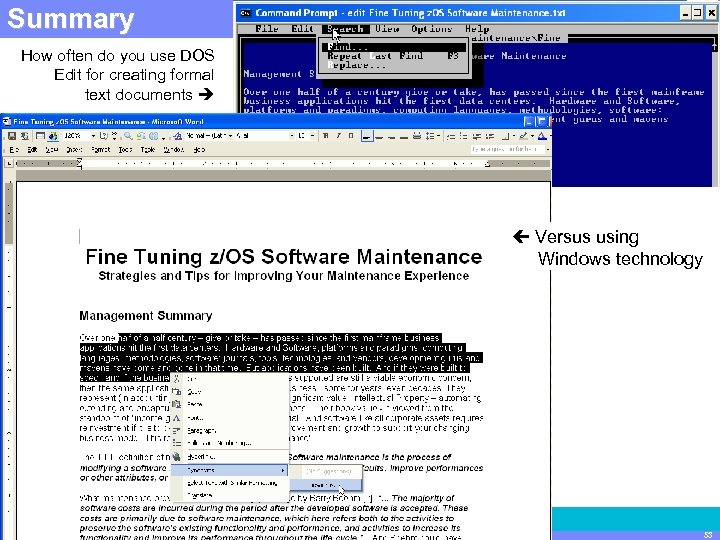Click the Paragraph icon in context menu
The image size is (720, 540).
(x=177, y=431)
